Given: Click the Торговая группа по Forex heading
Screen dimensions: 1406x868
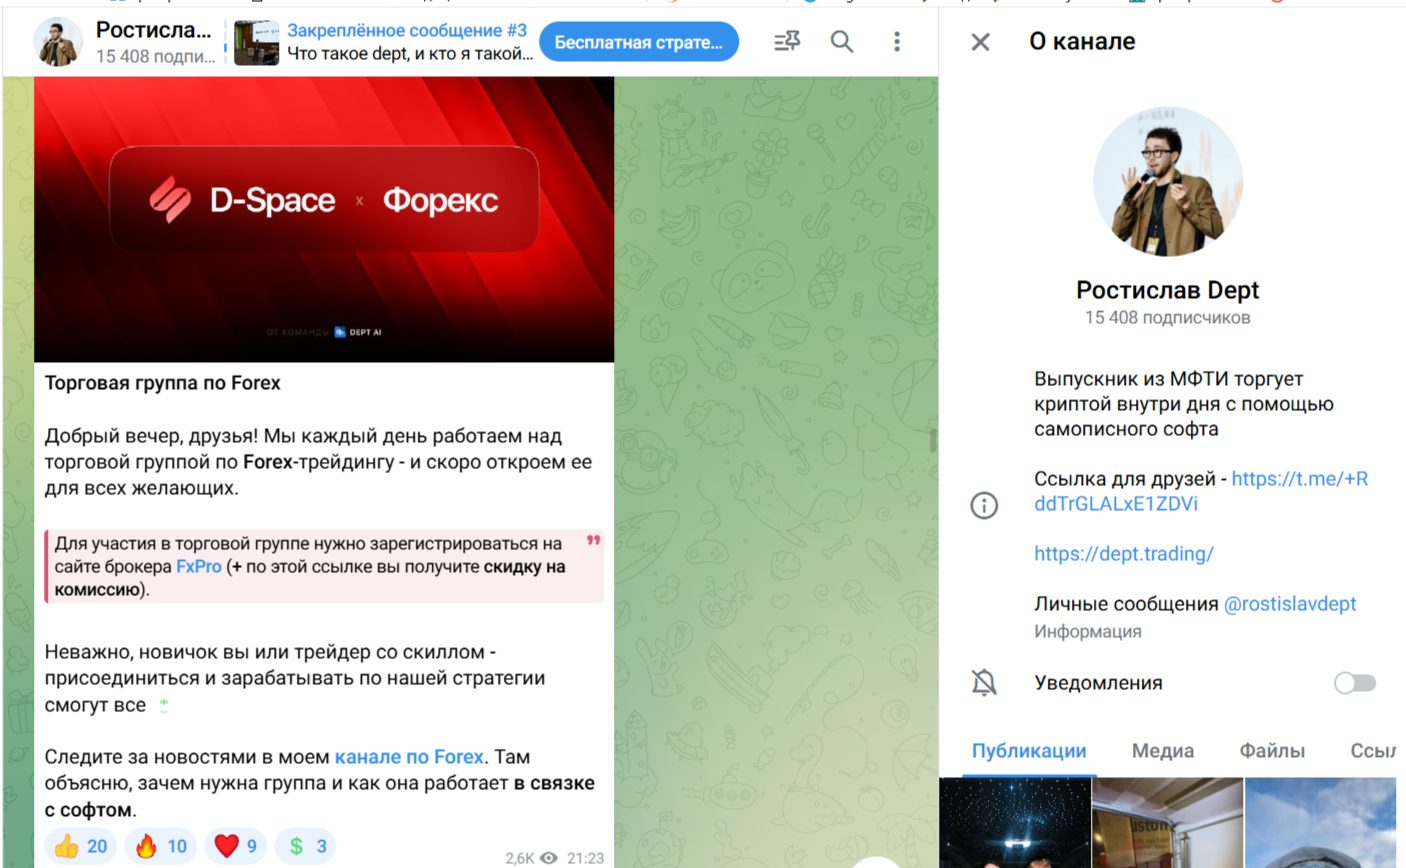Looking at the screenshot, I should point(163,383).
